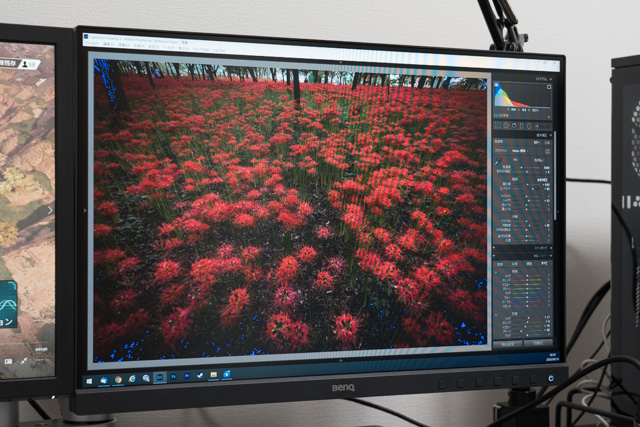Click the Tint slider handle
640x427 pixels.
tap(527, 172)
